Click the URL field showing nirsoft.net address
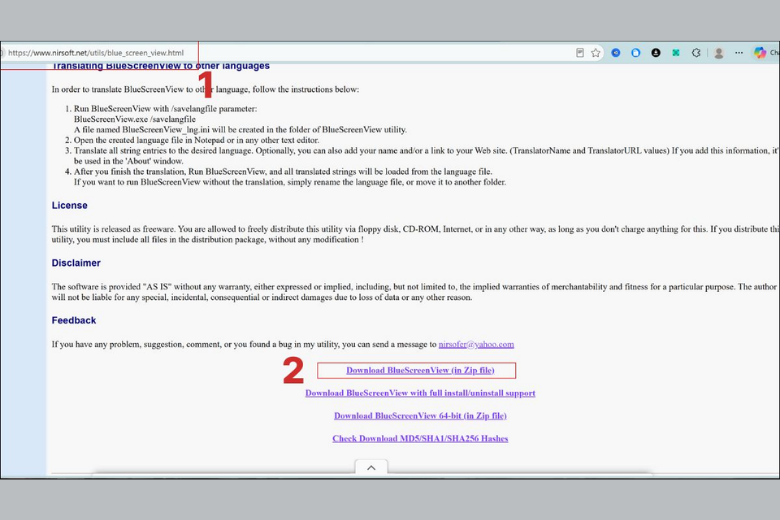The image size is (780, 520). 96,53
